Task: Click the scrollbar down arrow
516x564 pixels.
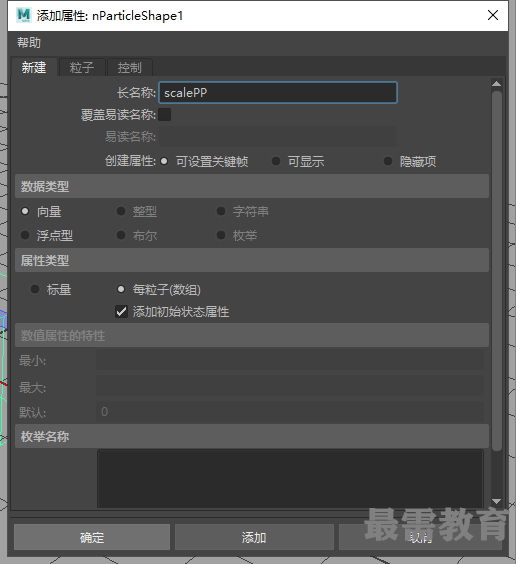Action: tap(497, 501)
